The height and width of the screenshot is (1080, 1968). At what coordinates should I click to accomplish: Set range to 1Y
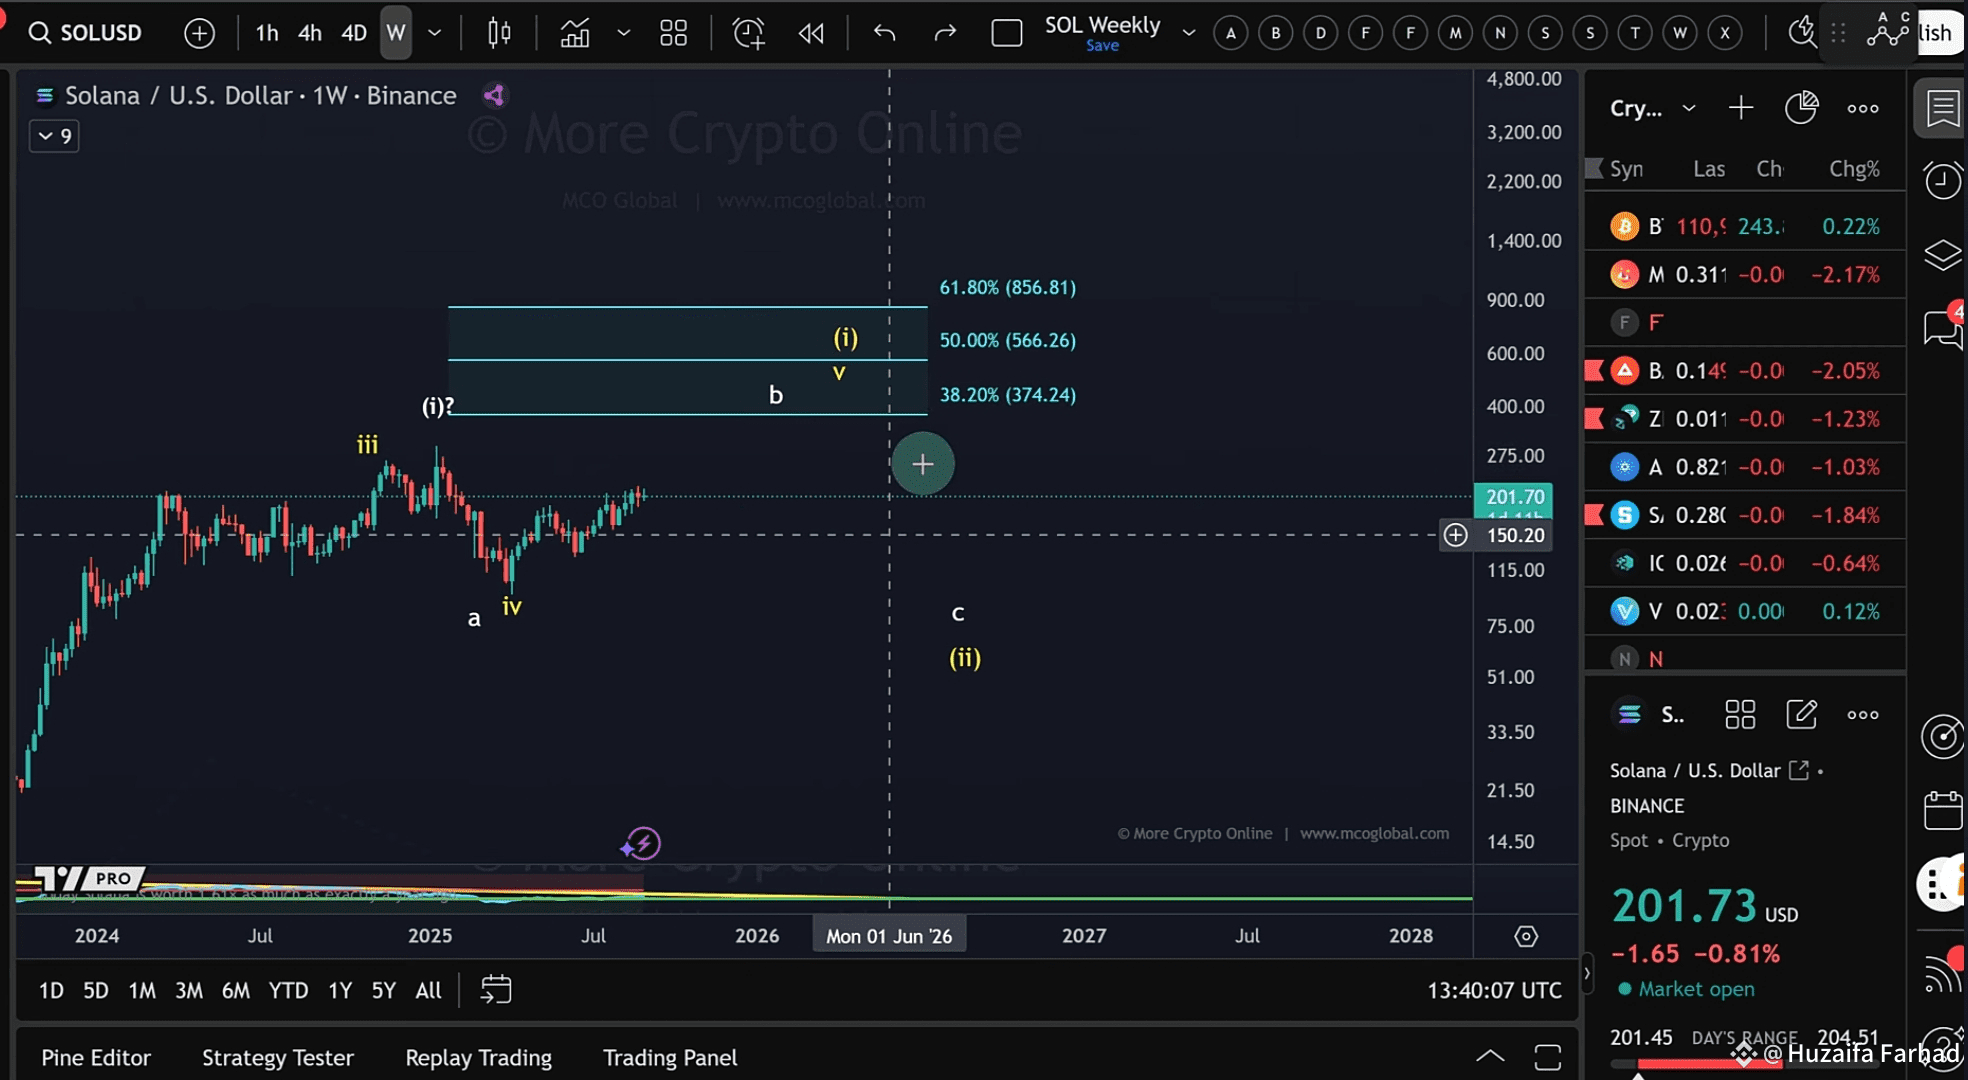tap(340, 990)
